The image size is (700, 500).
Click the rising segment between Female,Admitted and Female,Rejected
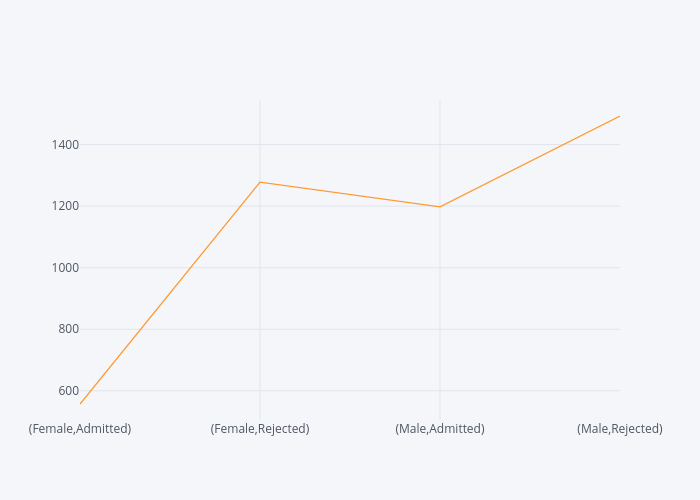[170, 293]
